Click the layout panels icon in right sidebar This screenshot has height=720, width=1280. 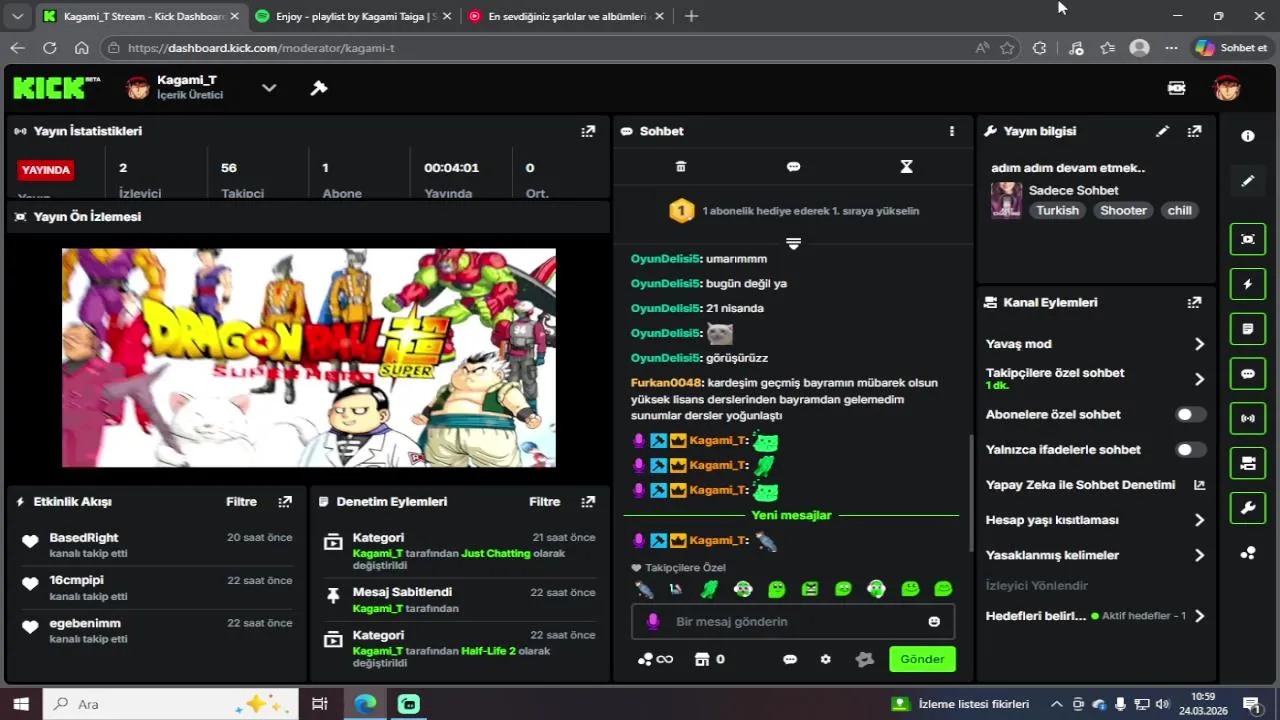[x=1248, y=463]
